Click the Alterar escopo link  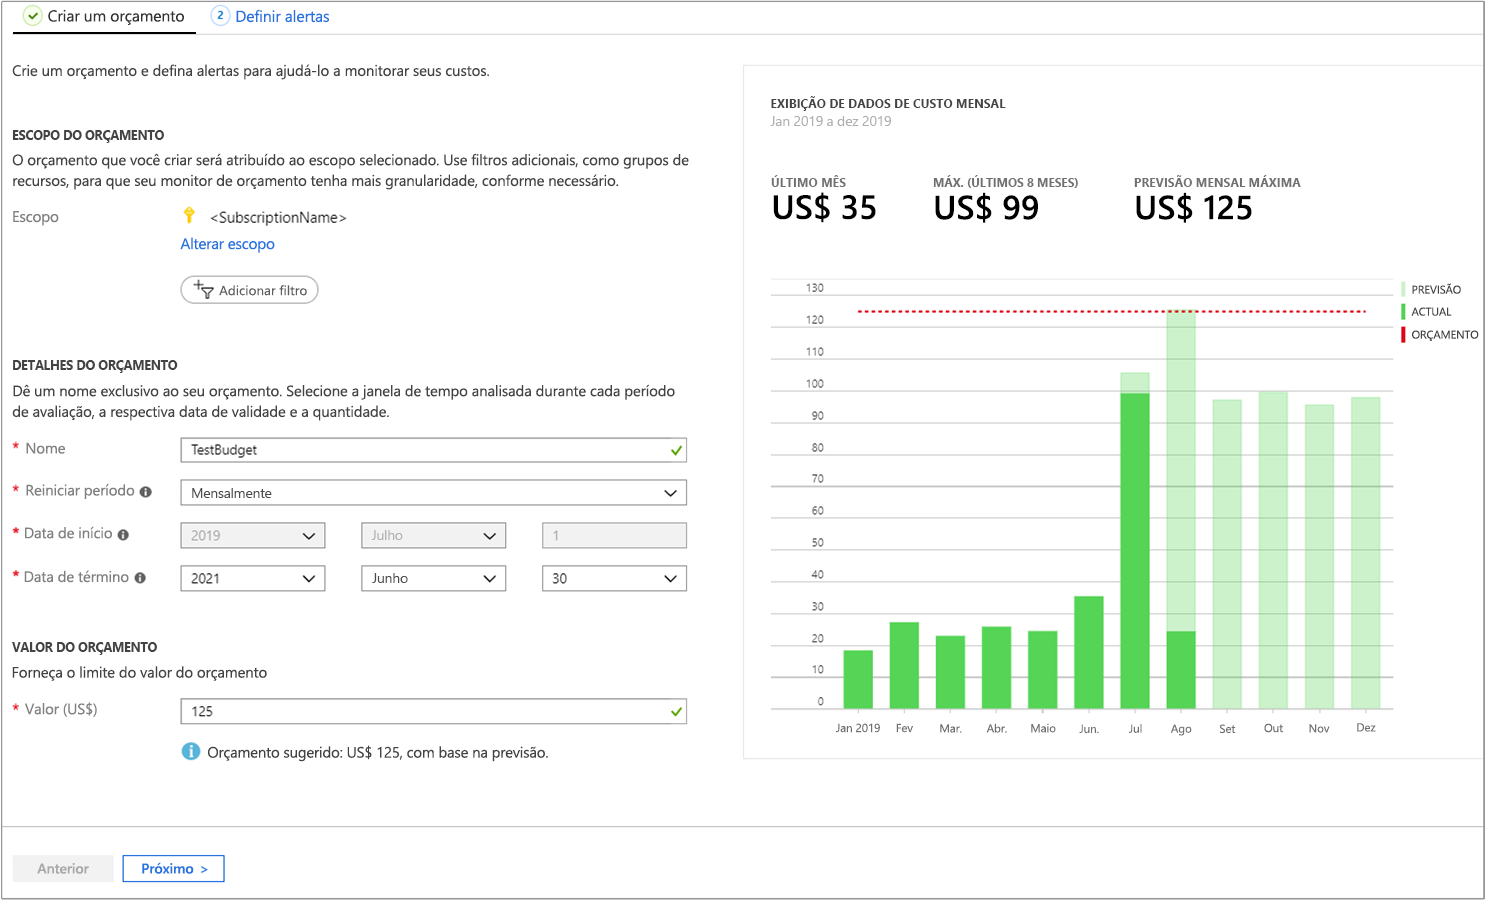click(x=227, y=244)
